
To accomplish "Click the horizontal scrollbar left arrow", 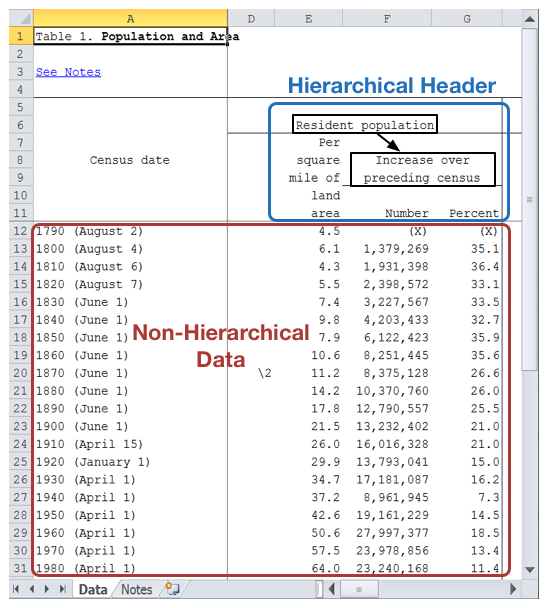I will pos(332,589).
